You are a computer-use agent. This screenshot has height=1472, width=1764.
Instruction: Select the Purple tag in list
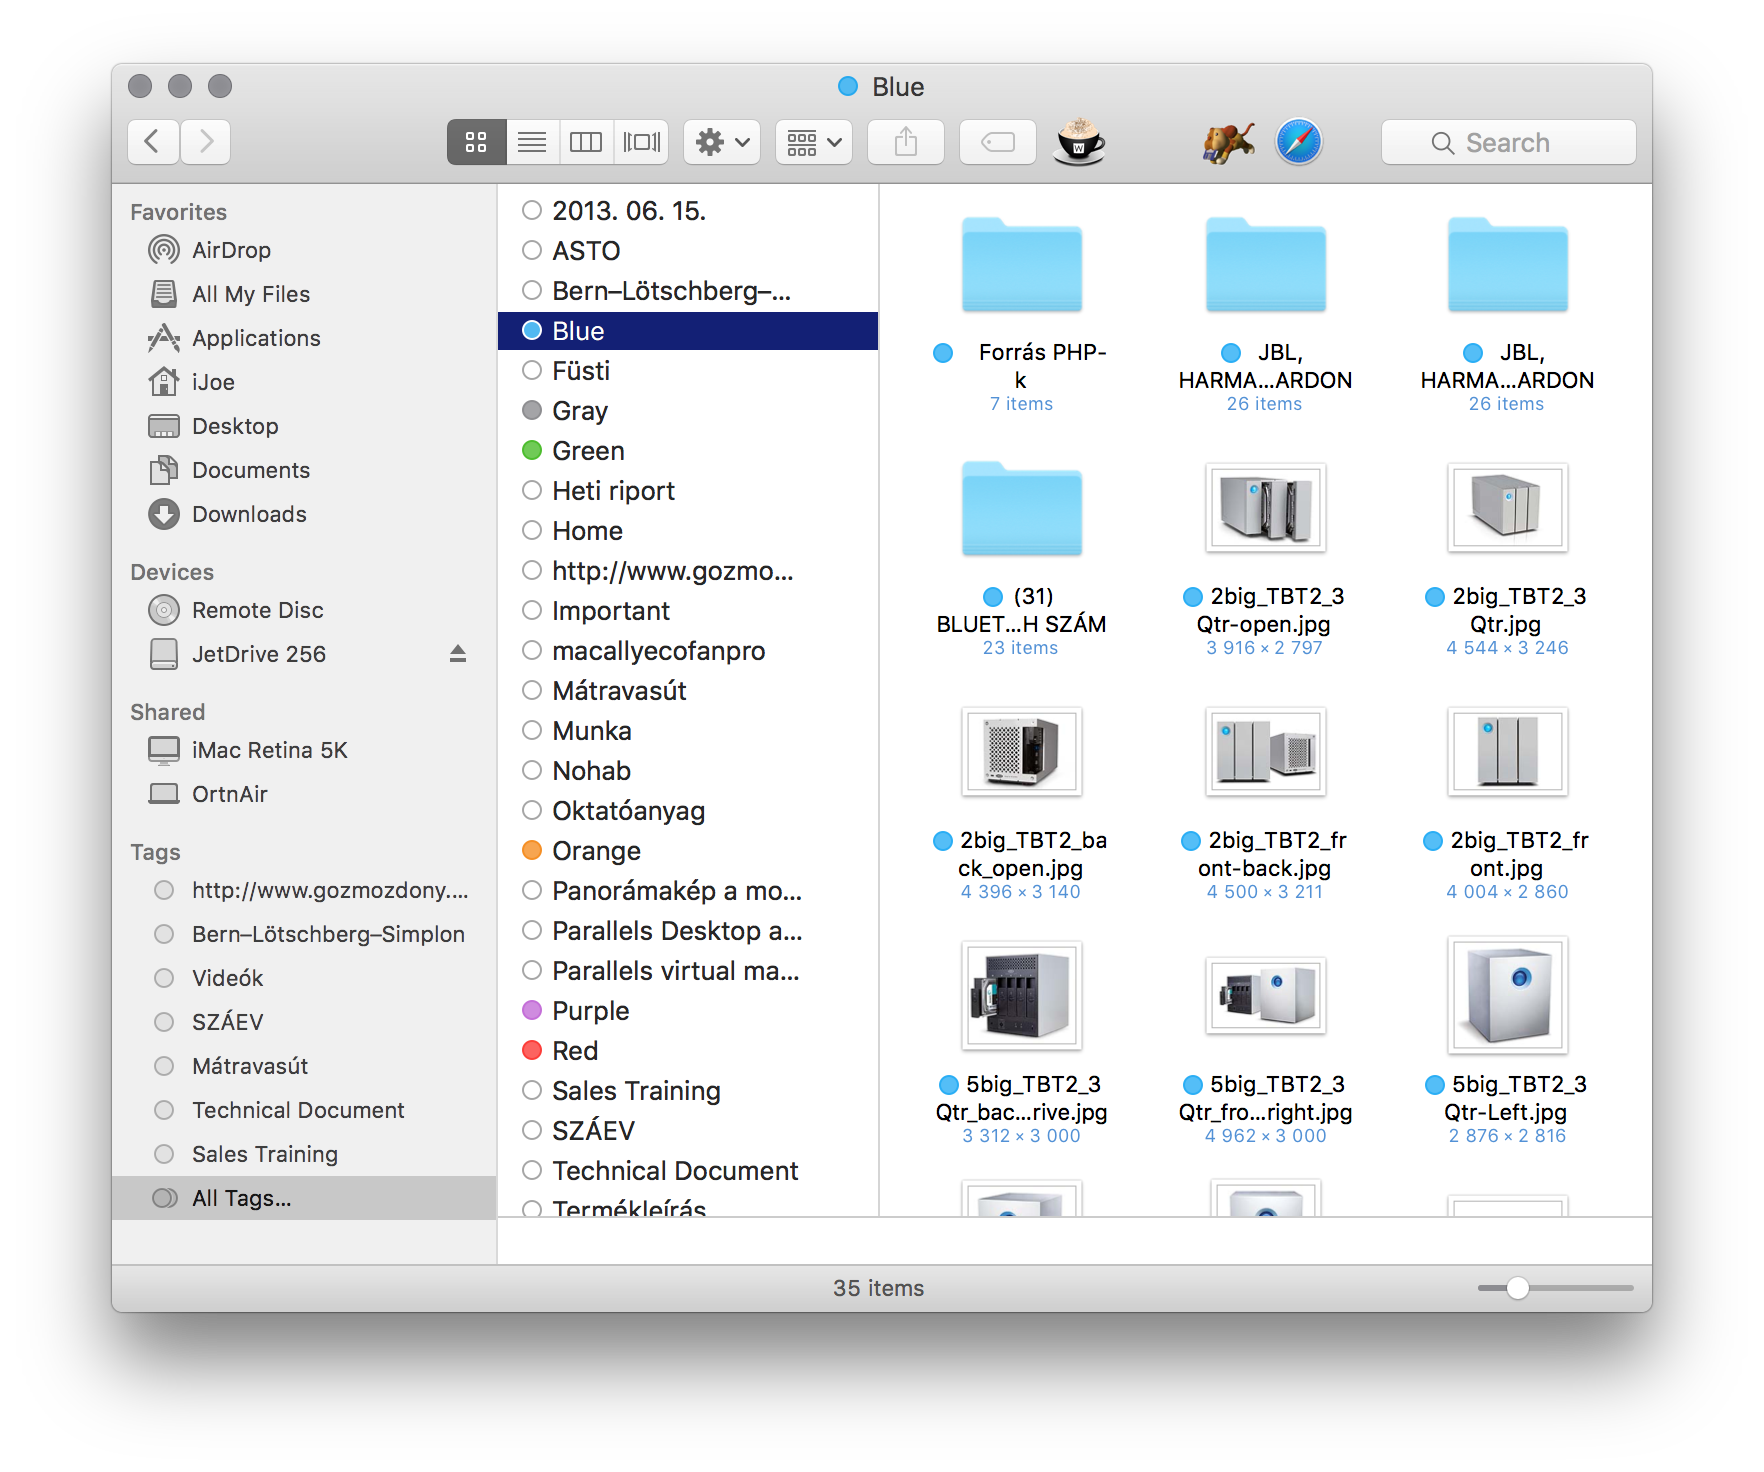(688, 1011)
